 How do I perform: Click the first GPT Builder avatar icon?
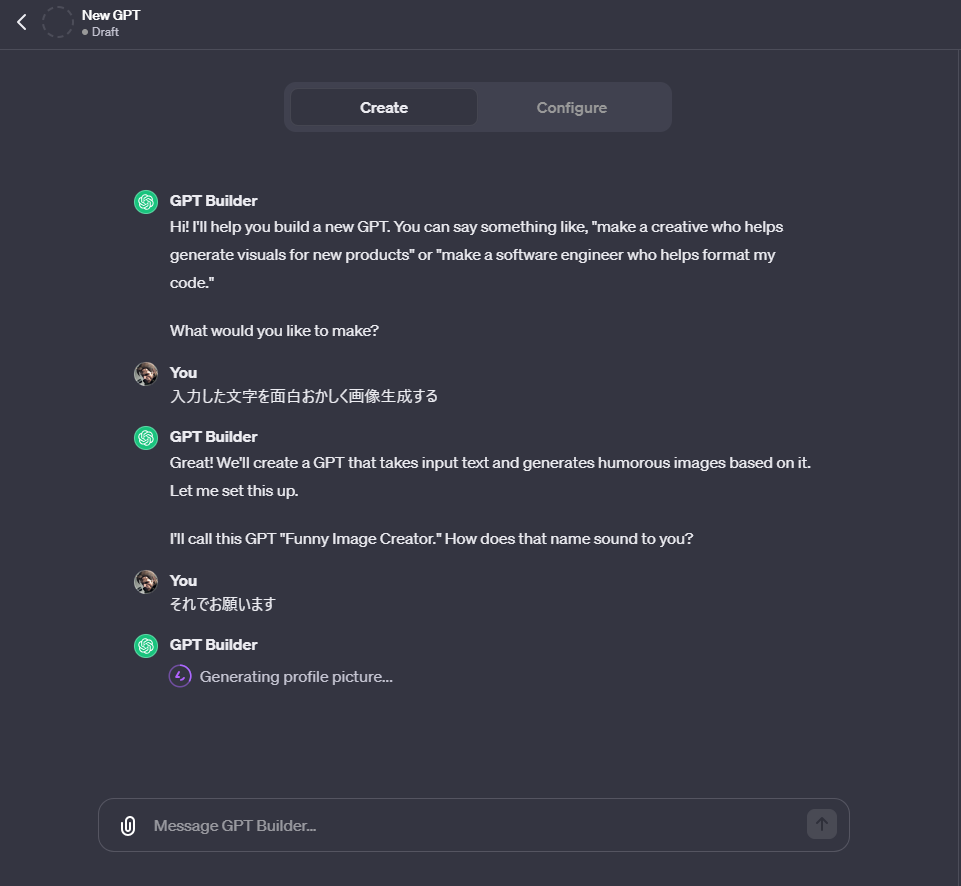click(146, 202)
